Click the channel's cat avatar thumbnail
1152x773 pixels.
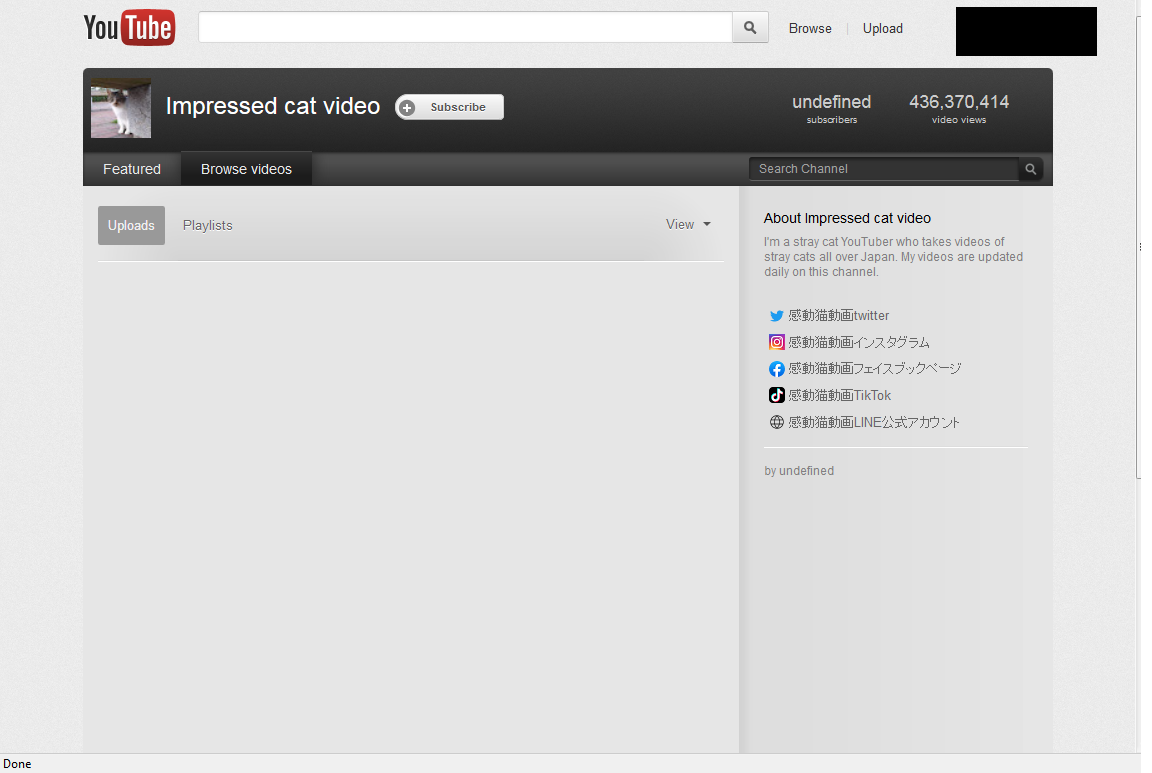click(121, 108)
